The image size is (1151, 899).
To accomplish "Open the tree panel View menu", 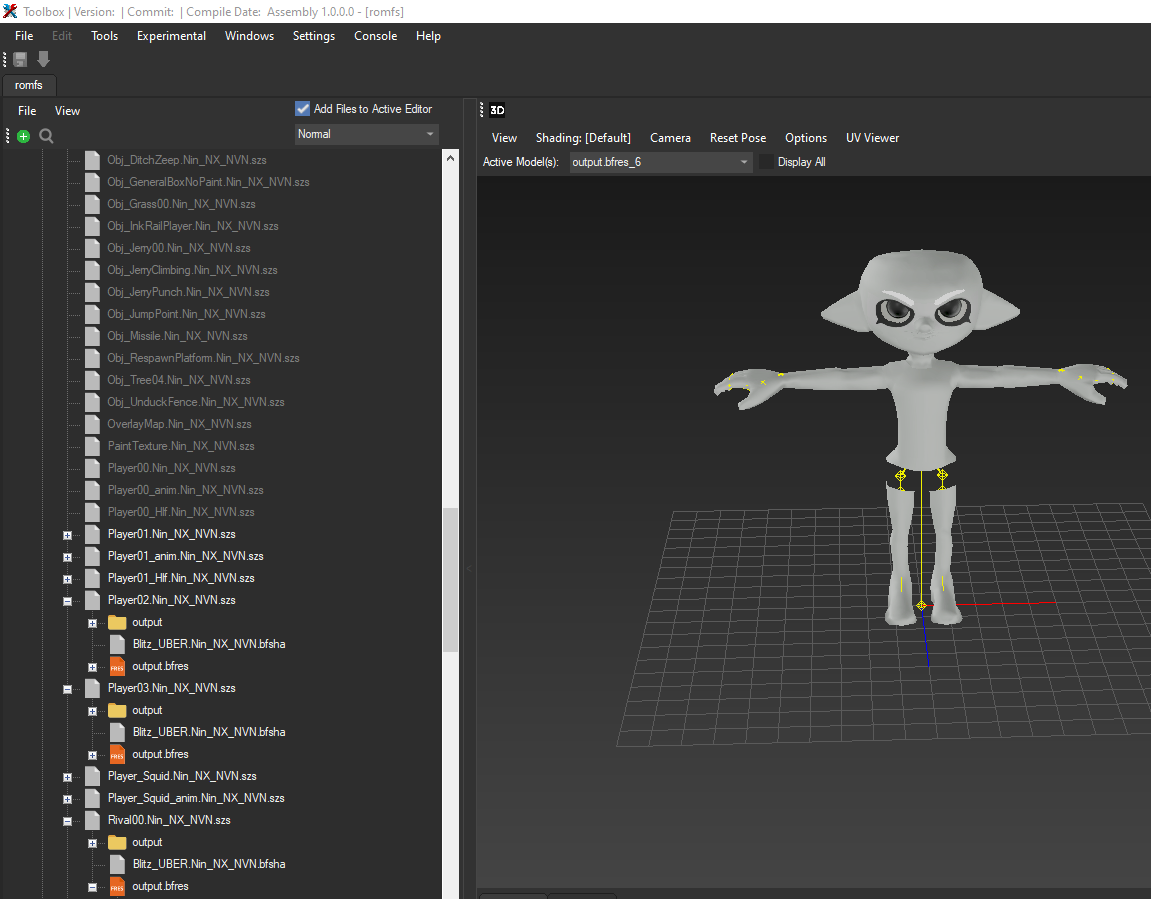I will 67,111.
